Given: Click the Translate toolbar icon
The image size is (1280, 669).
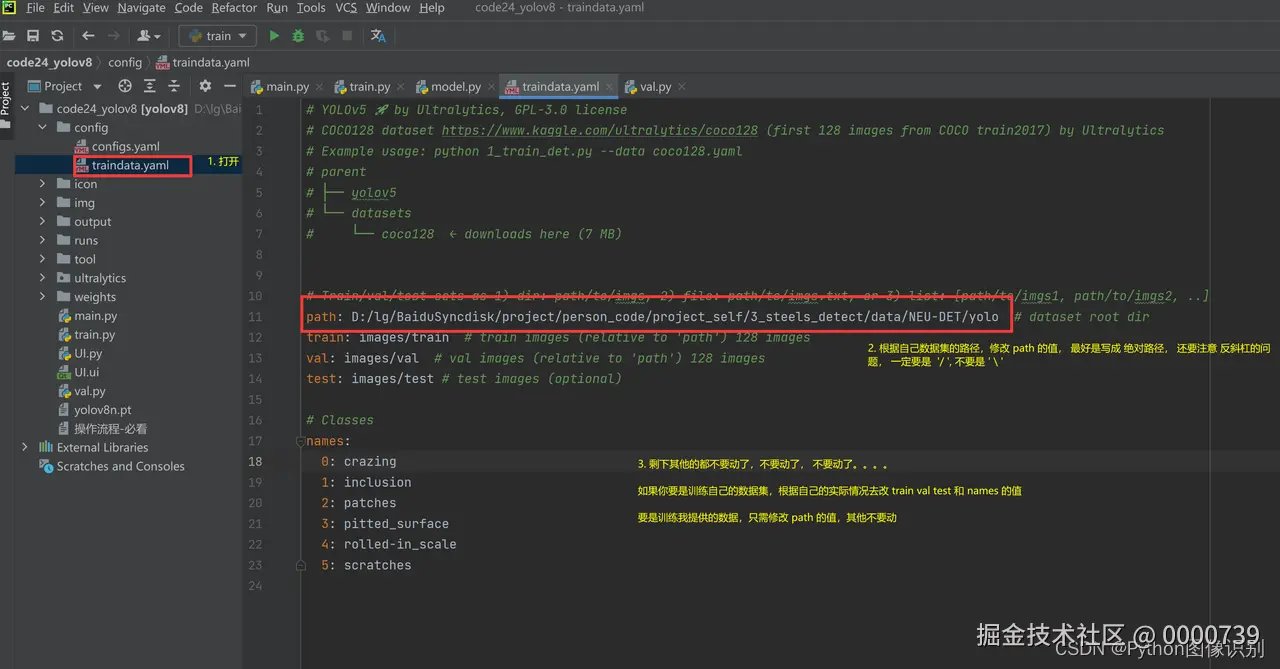Looking at the screenshot, I should [x=378, y=36].
